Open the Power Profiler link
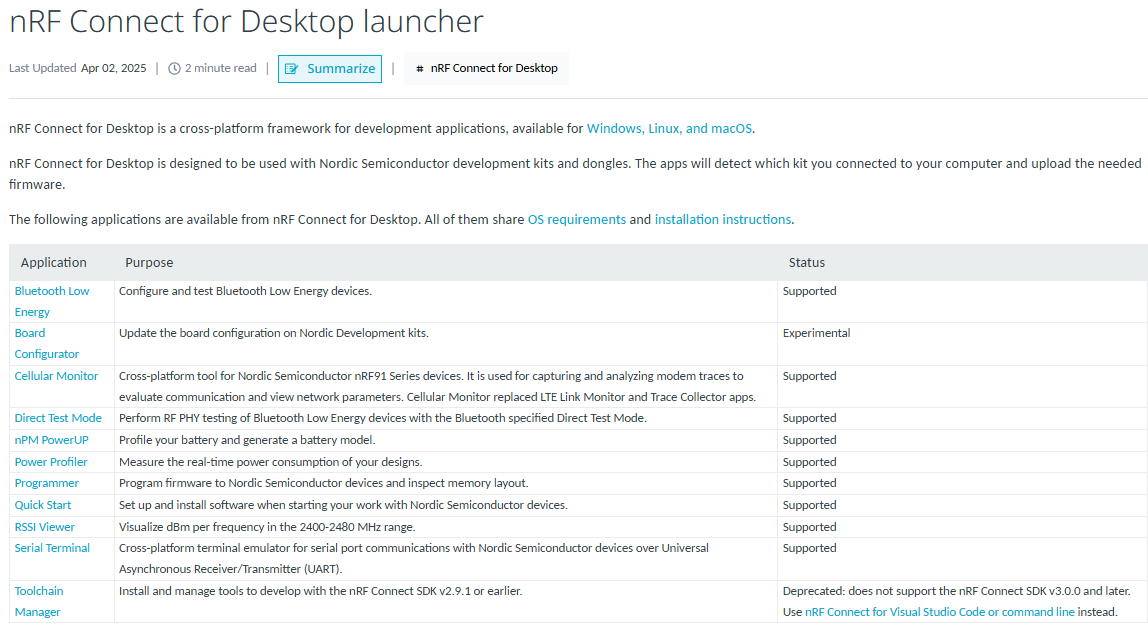Viewport: 1148px width, 631px height. (51, 462)
